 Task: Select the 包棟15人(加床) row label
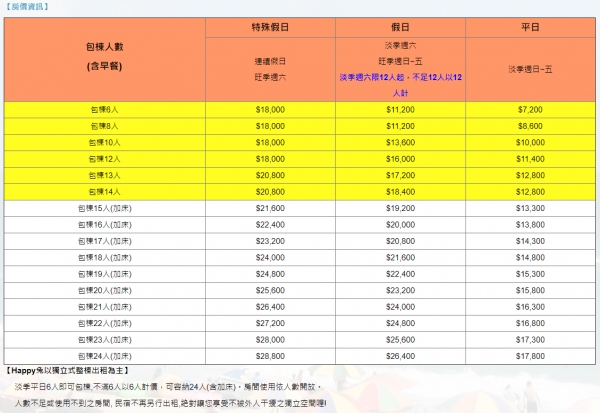click(x=105, y=207)
